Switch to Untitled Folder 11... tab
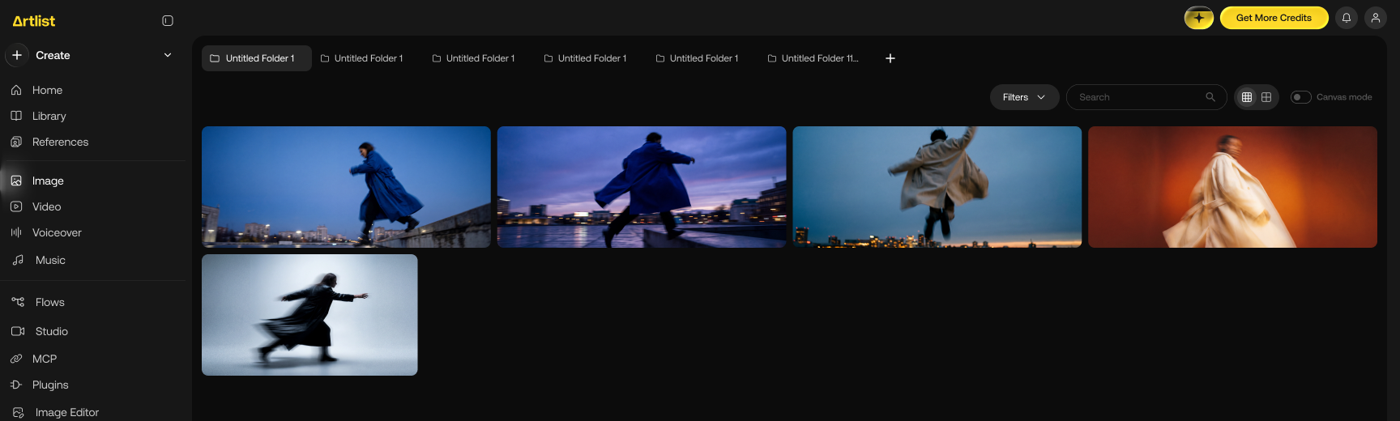This screenshot has height=421, width=1400. (x=813, y=58)
